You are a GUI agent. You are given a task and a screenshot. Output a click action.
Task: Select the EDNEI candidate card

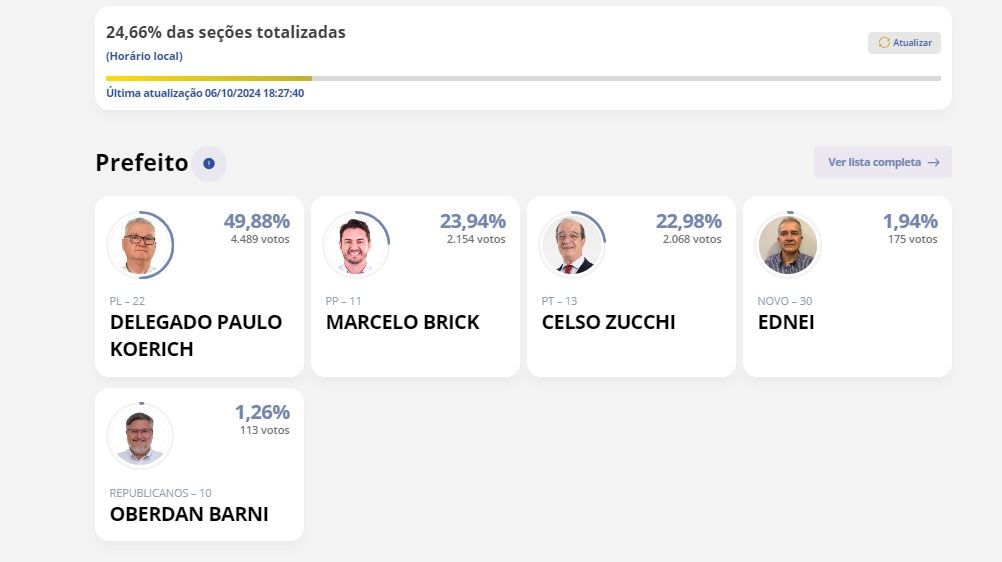pyautogui.click(x=847, y=286)
